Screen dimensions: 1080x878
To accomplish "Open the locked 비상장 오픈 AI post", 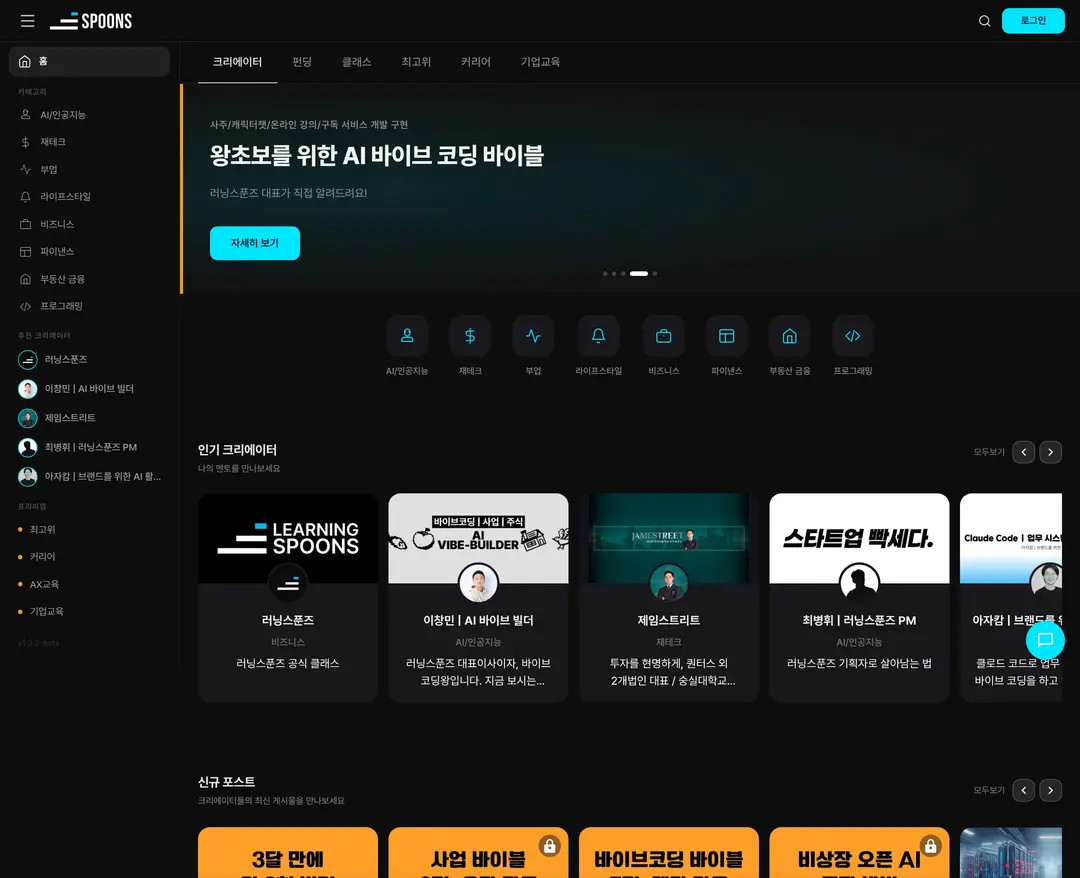I will pyautogui.click(x=859, y=853).
